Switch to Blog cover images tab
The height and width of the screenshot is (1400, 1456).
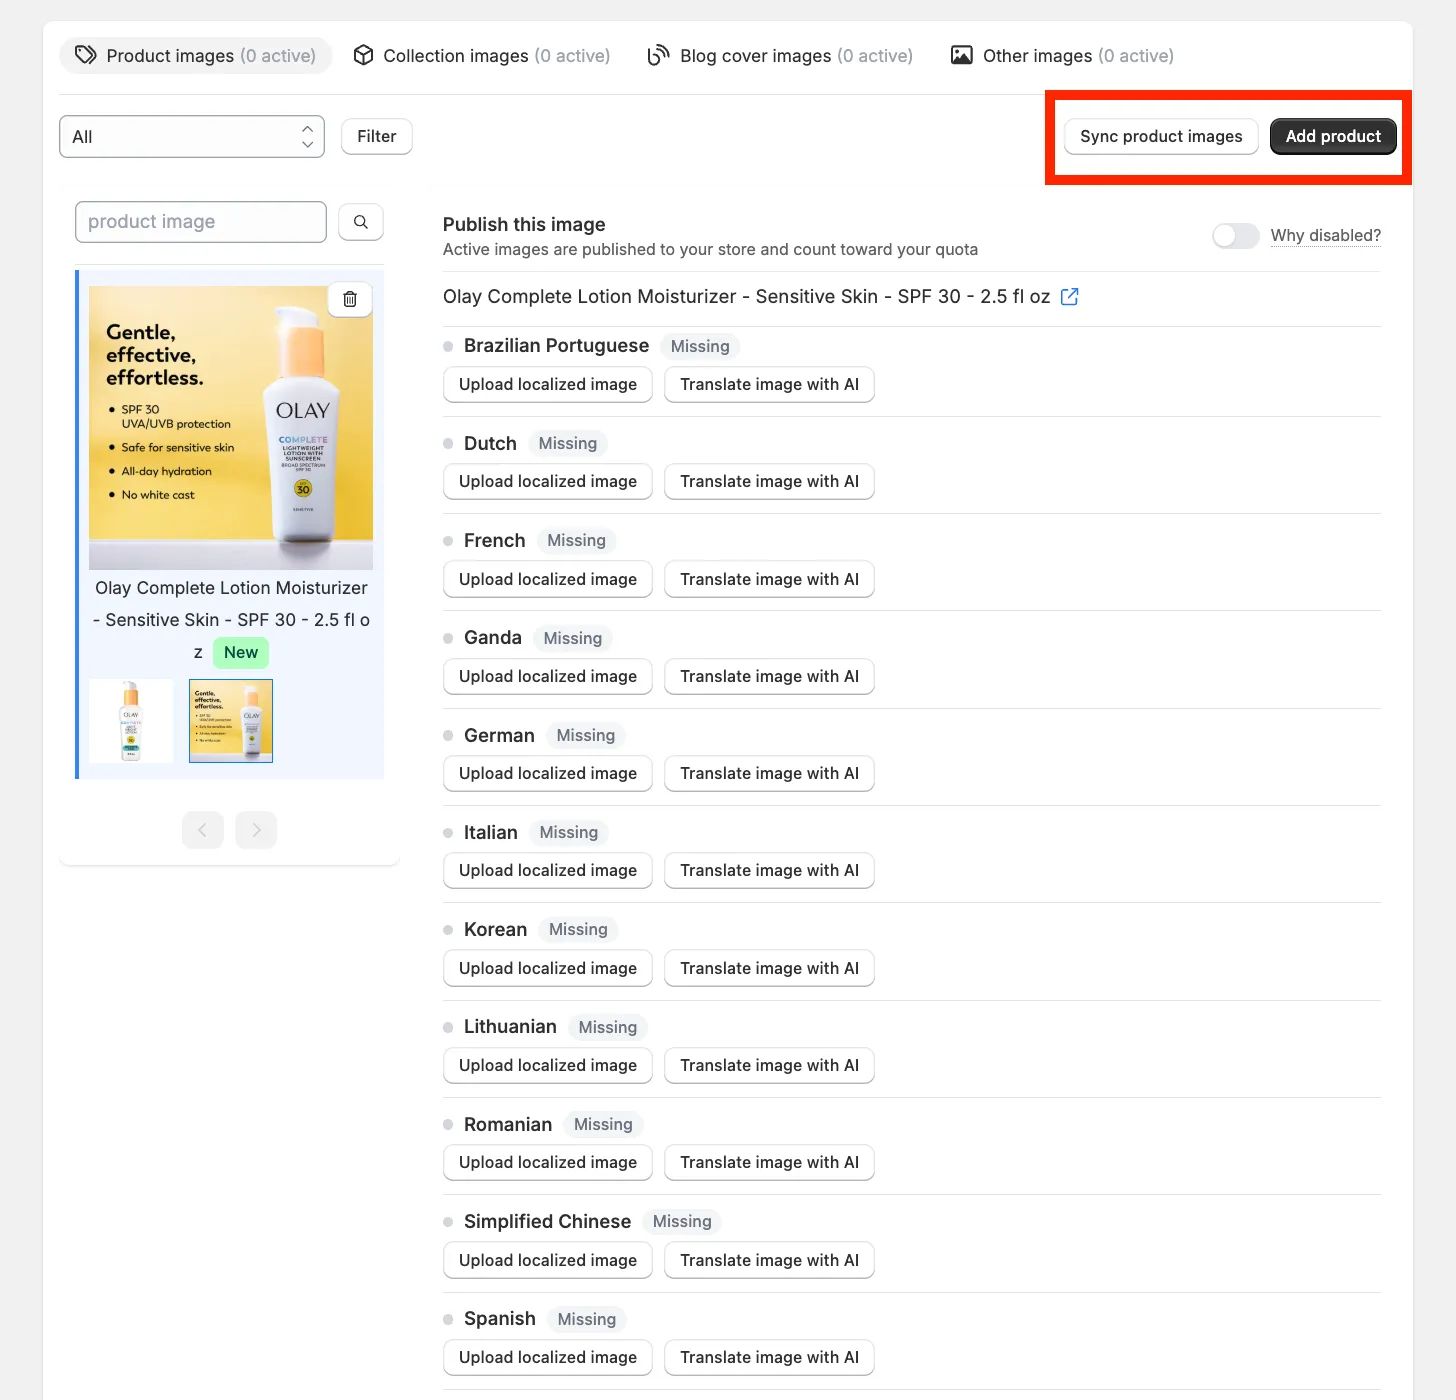[780, 56]
